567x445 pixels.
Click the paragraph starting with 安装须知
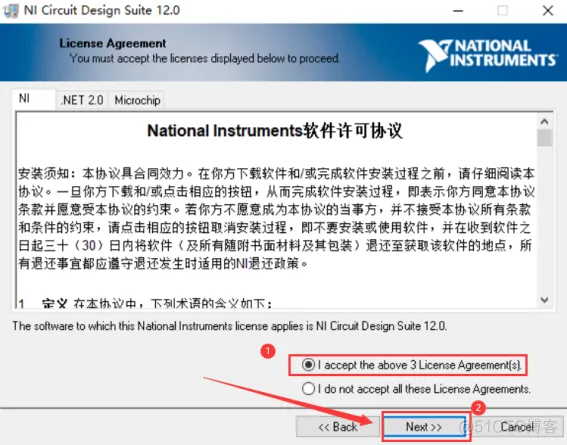276,218
